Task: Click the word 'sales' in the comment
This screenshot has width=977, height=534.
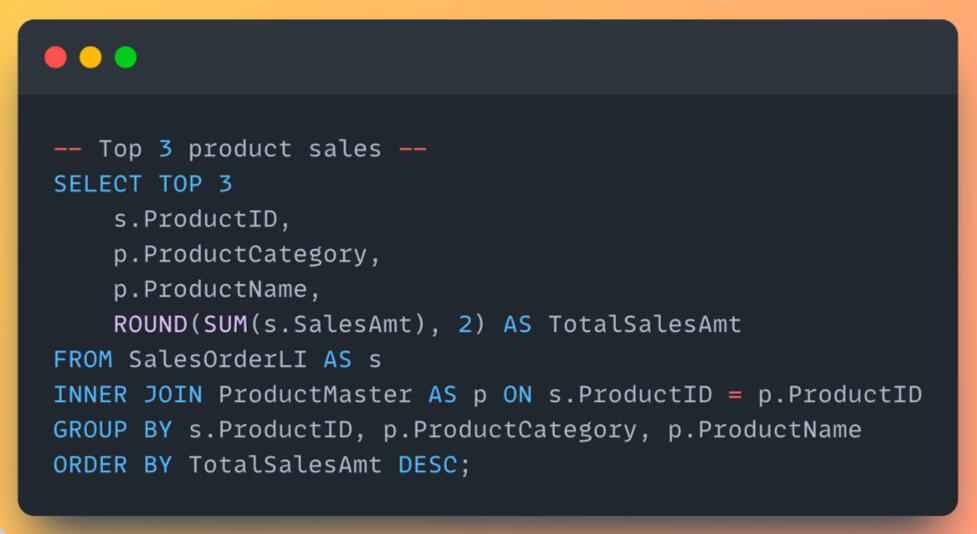Action: click(x=344, y=149)
